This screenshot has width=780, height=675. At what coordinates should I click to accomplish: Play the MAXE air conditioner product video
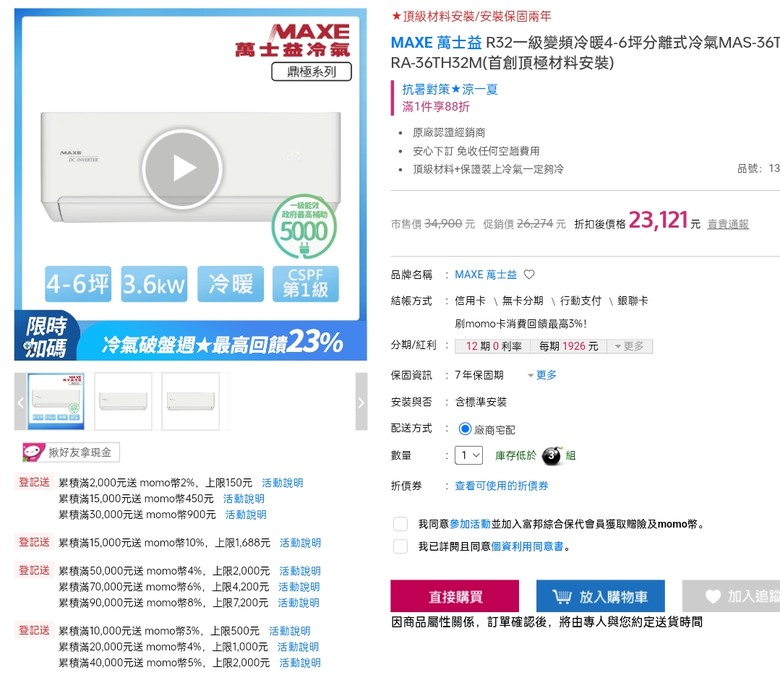(182, 168)
